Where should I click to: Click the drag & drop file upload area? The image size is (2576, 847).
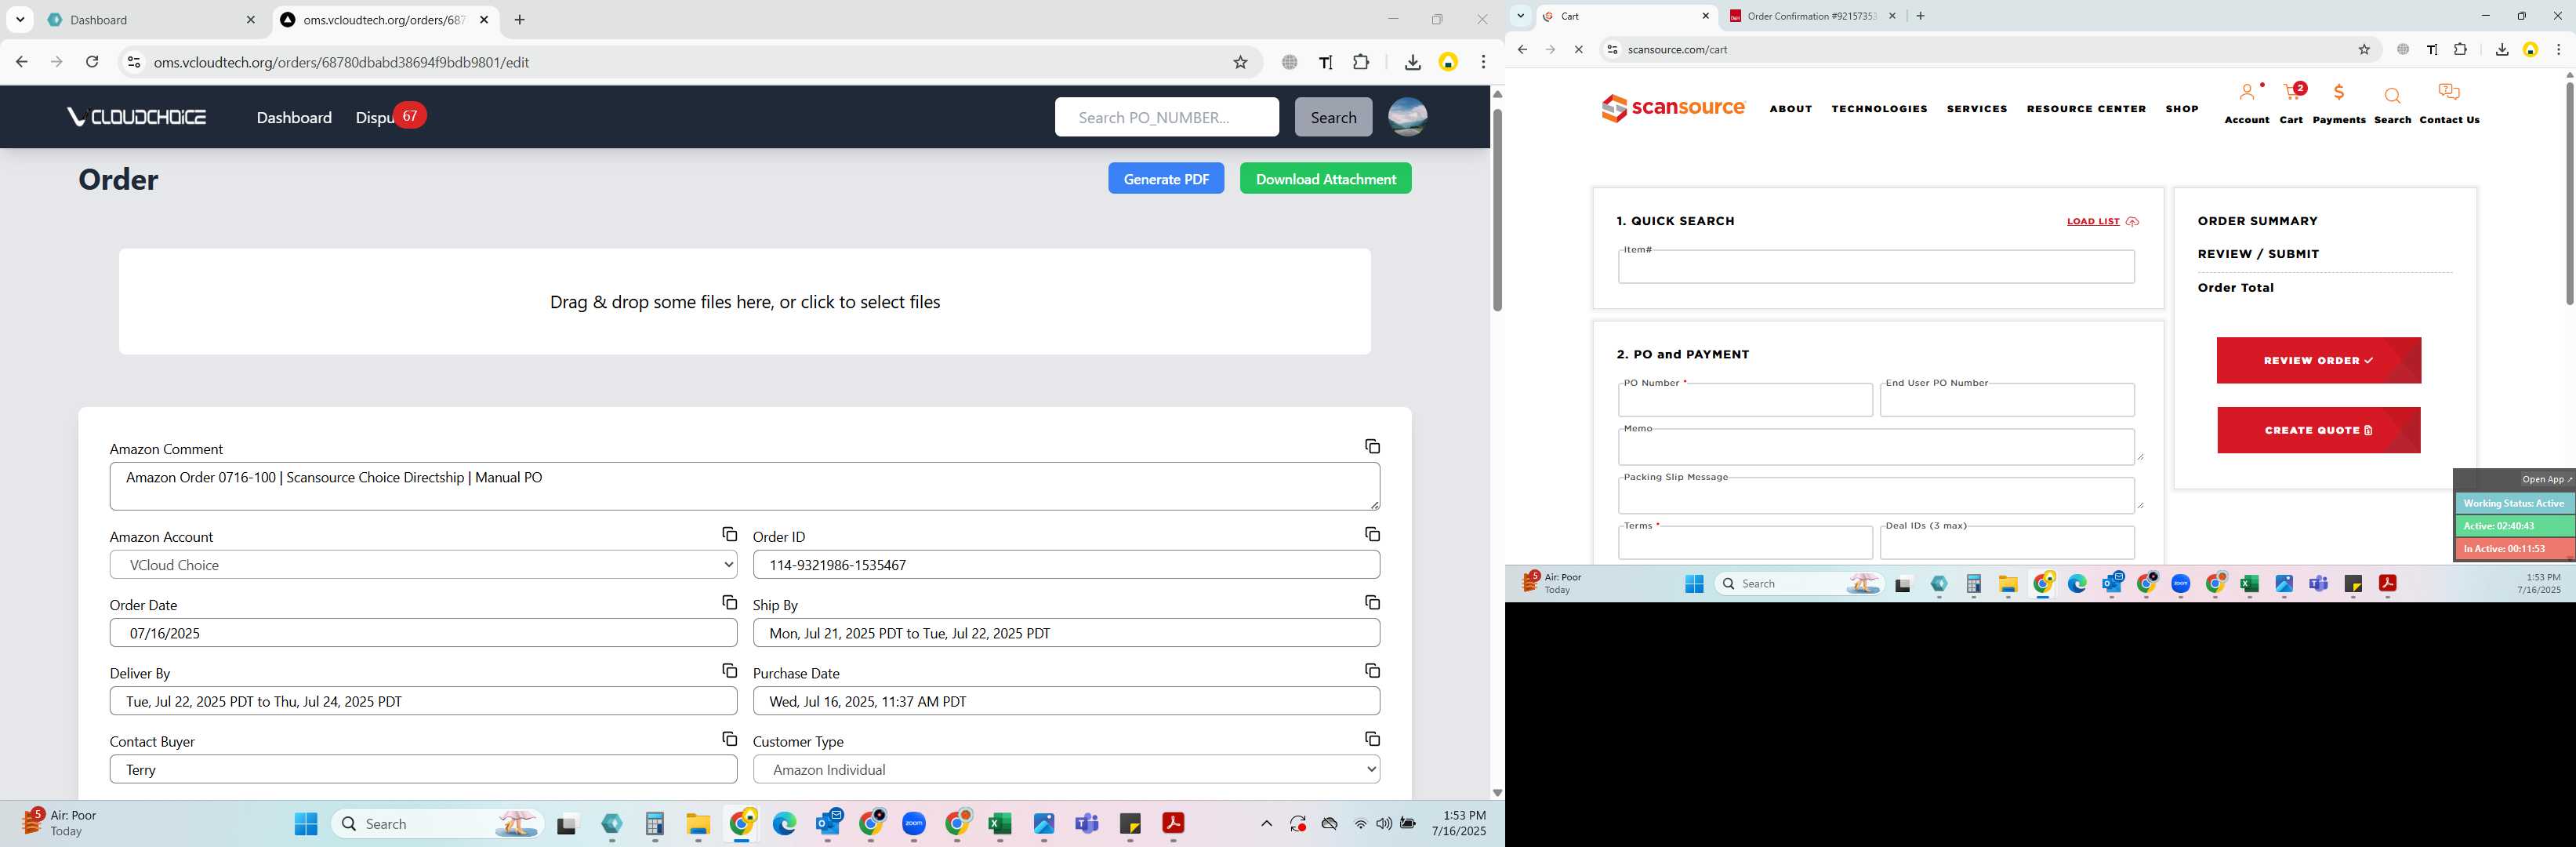click(745, 302)
